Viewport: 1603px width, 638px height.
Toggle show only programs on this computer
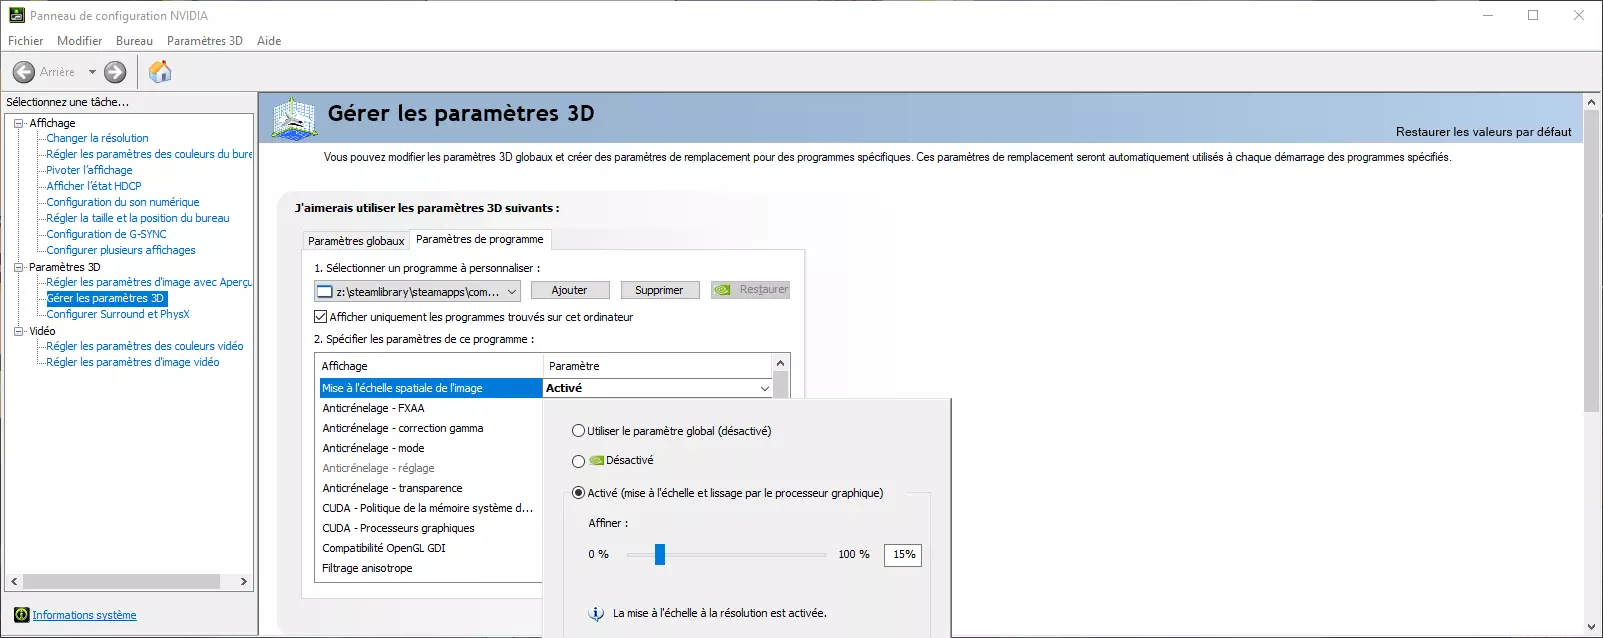pyautogui.click(x=320, y=317)
